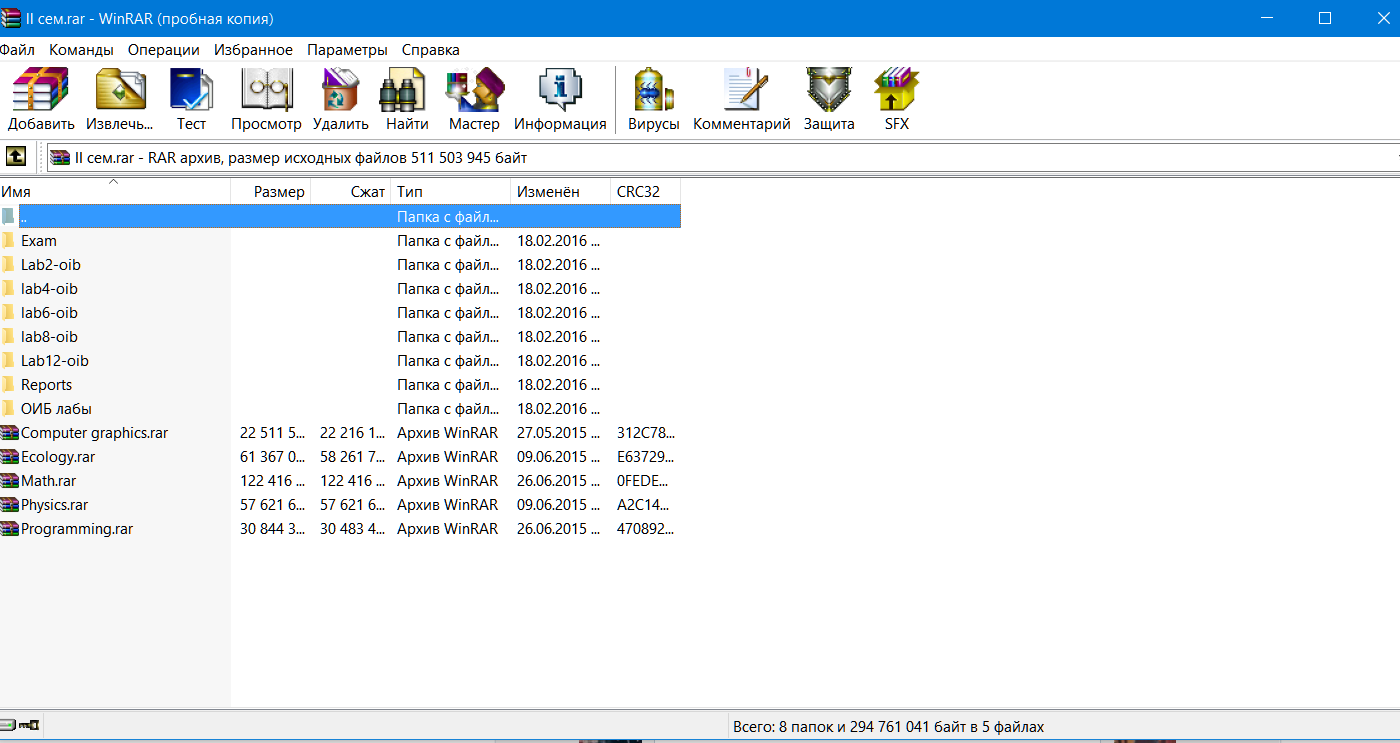Click the packed size of Programming.rar
Screen dimensions: 1400x743
[353, 529]
